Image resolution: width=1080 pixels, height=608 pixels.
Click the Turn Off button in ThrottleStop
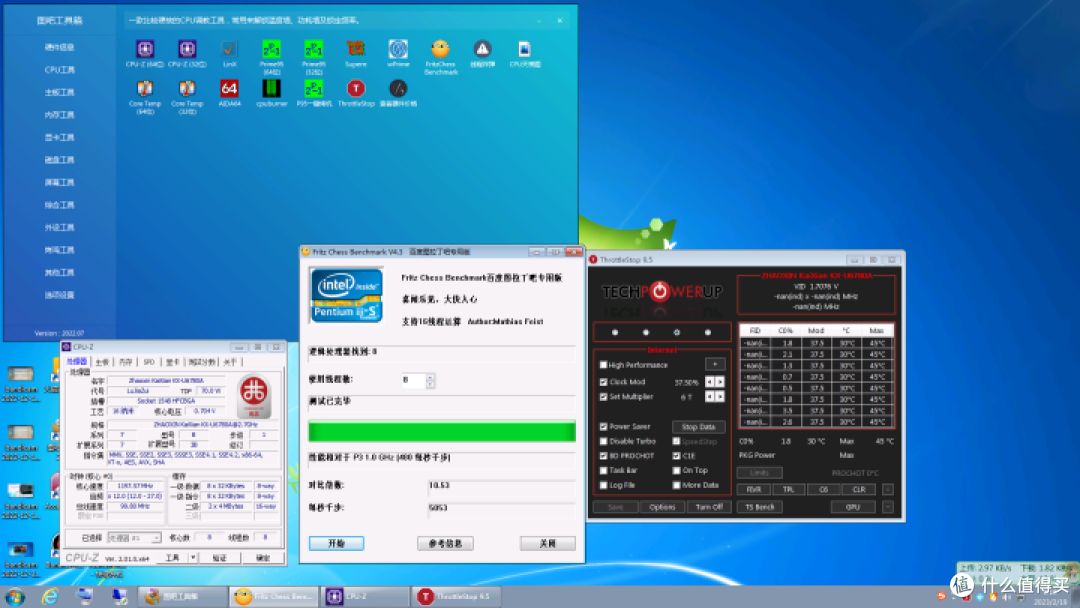[x=709, y=507]
